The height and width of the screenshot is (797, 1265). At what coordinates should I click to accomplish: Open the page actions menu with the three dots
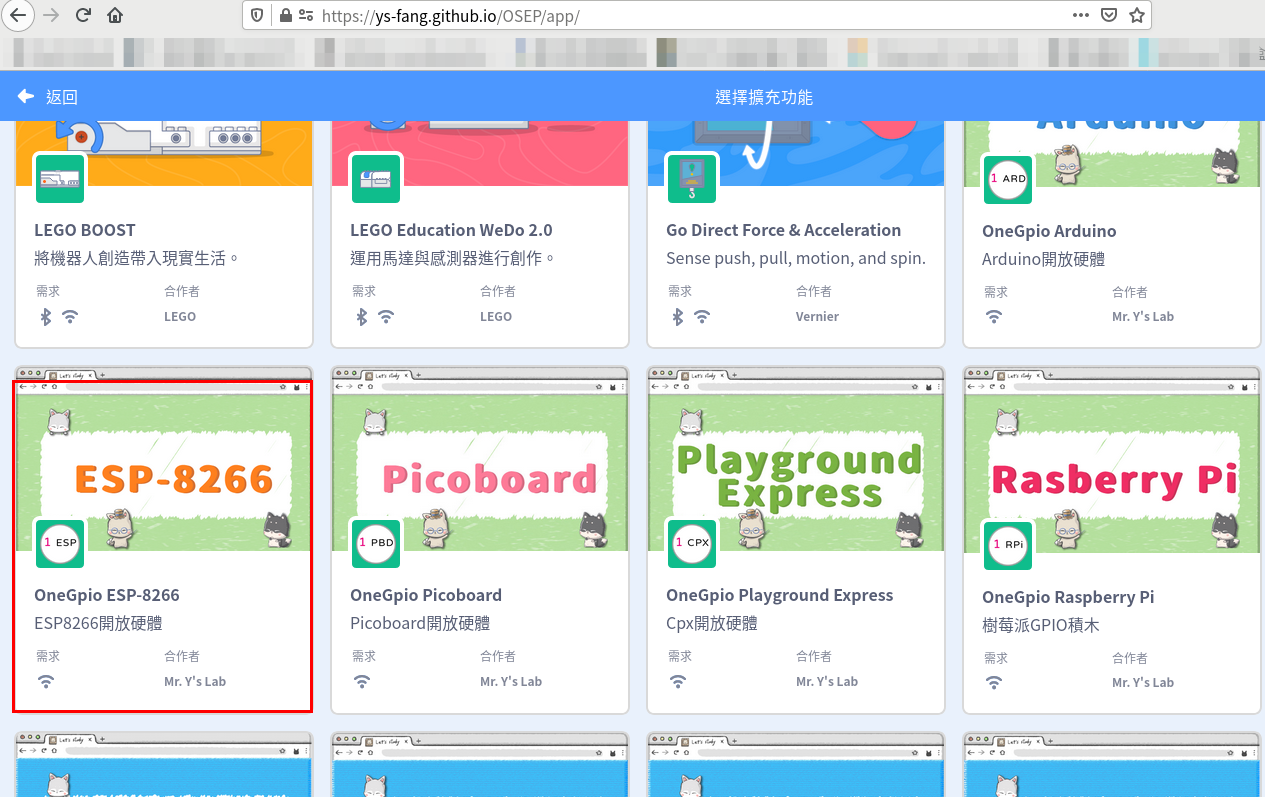coord(1081,15)
